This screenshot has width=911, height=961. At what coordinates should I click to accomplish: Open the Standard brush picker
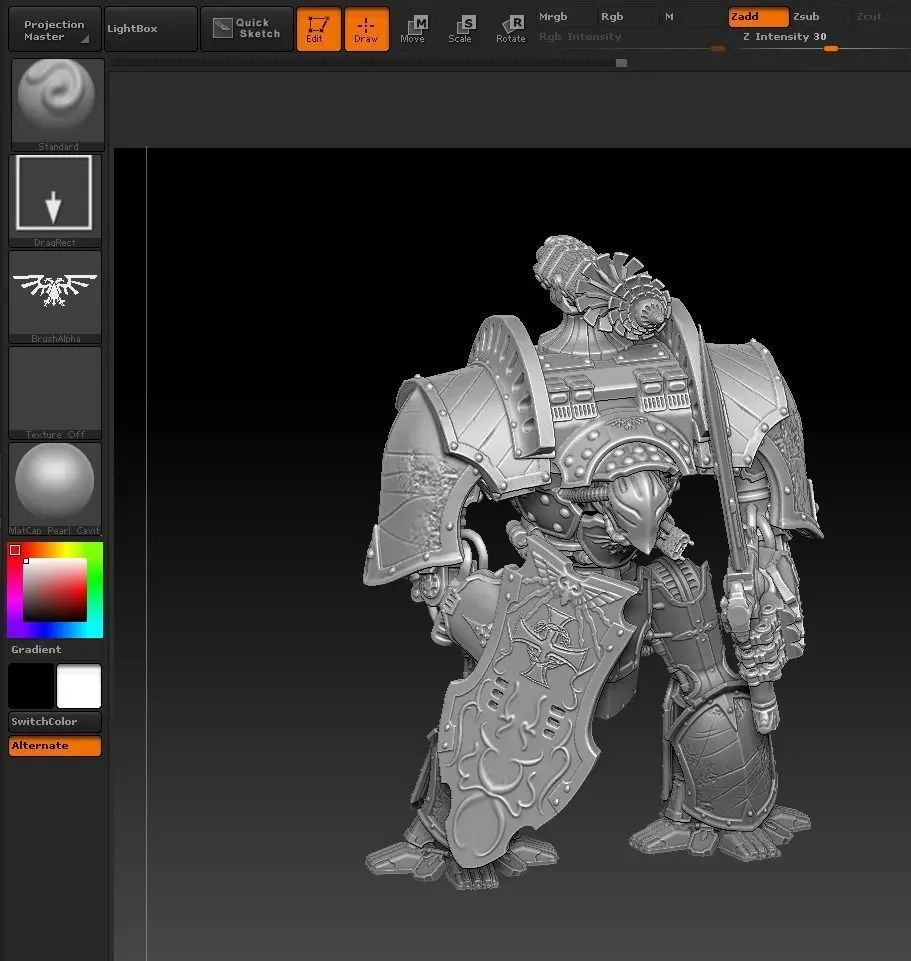(58, 104)
